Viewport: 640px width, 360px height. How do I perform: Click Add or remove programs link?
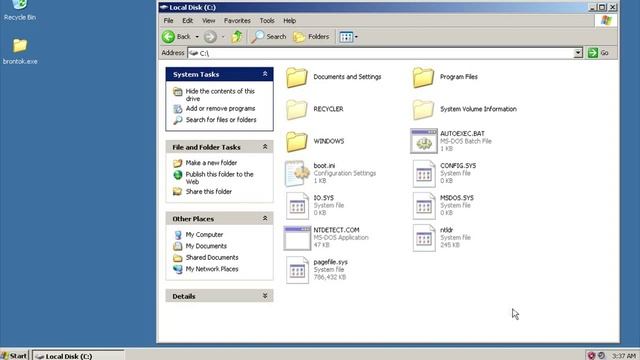point(220,109)
